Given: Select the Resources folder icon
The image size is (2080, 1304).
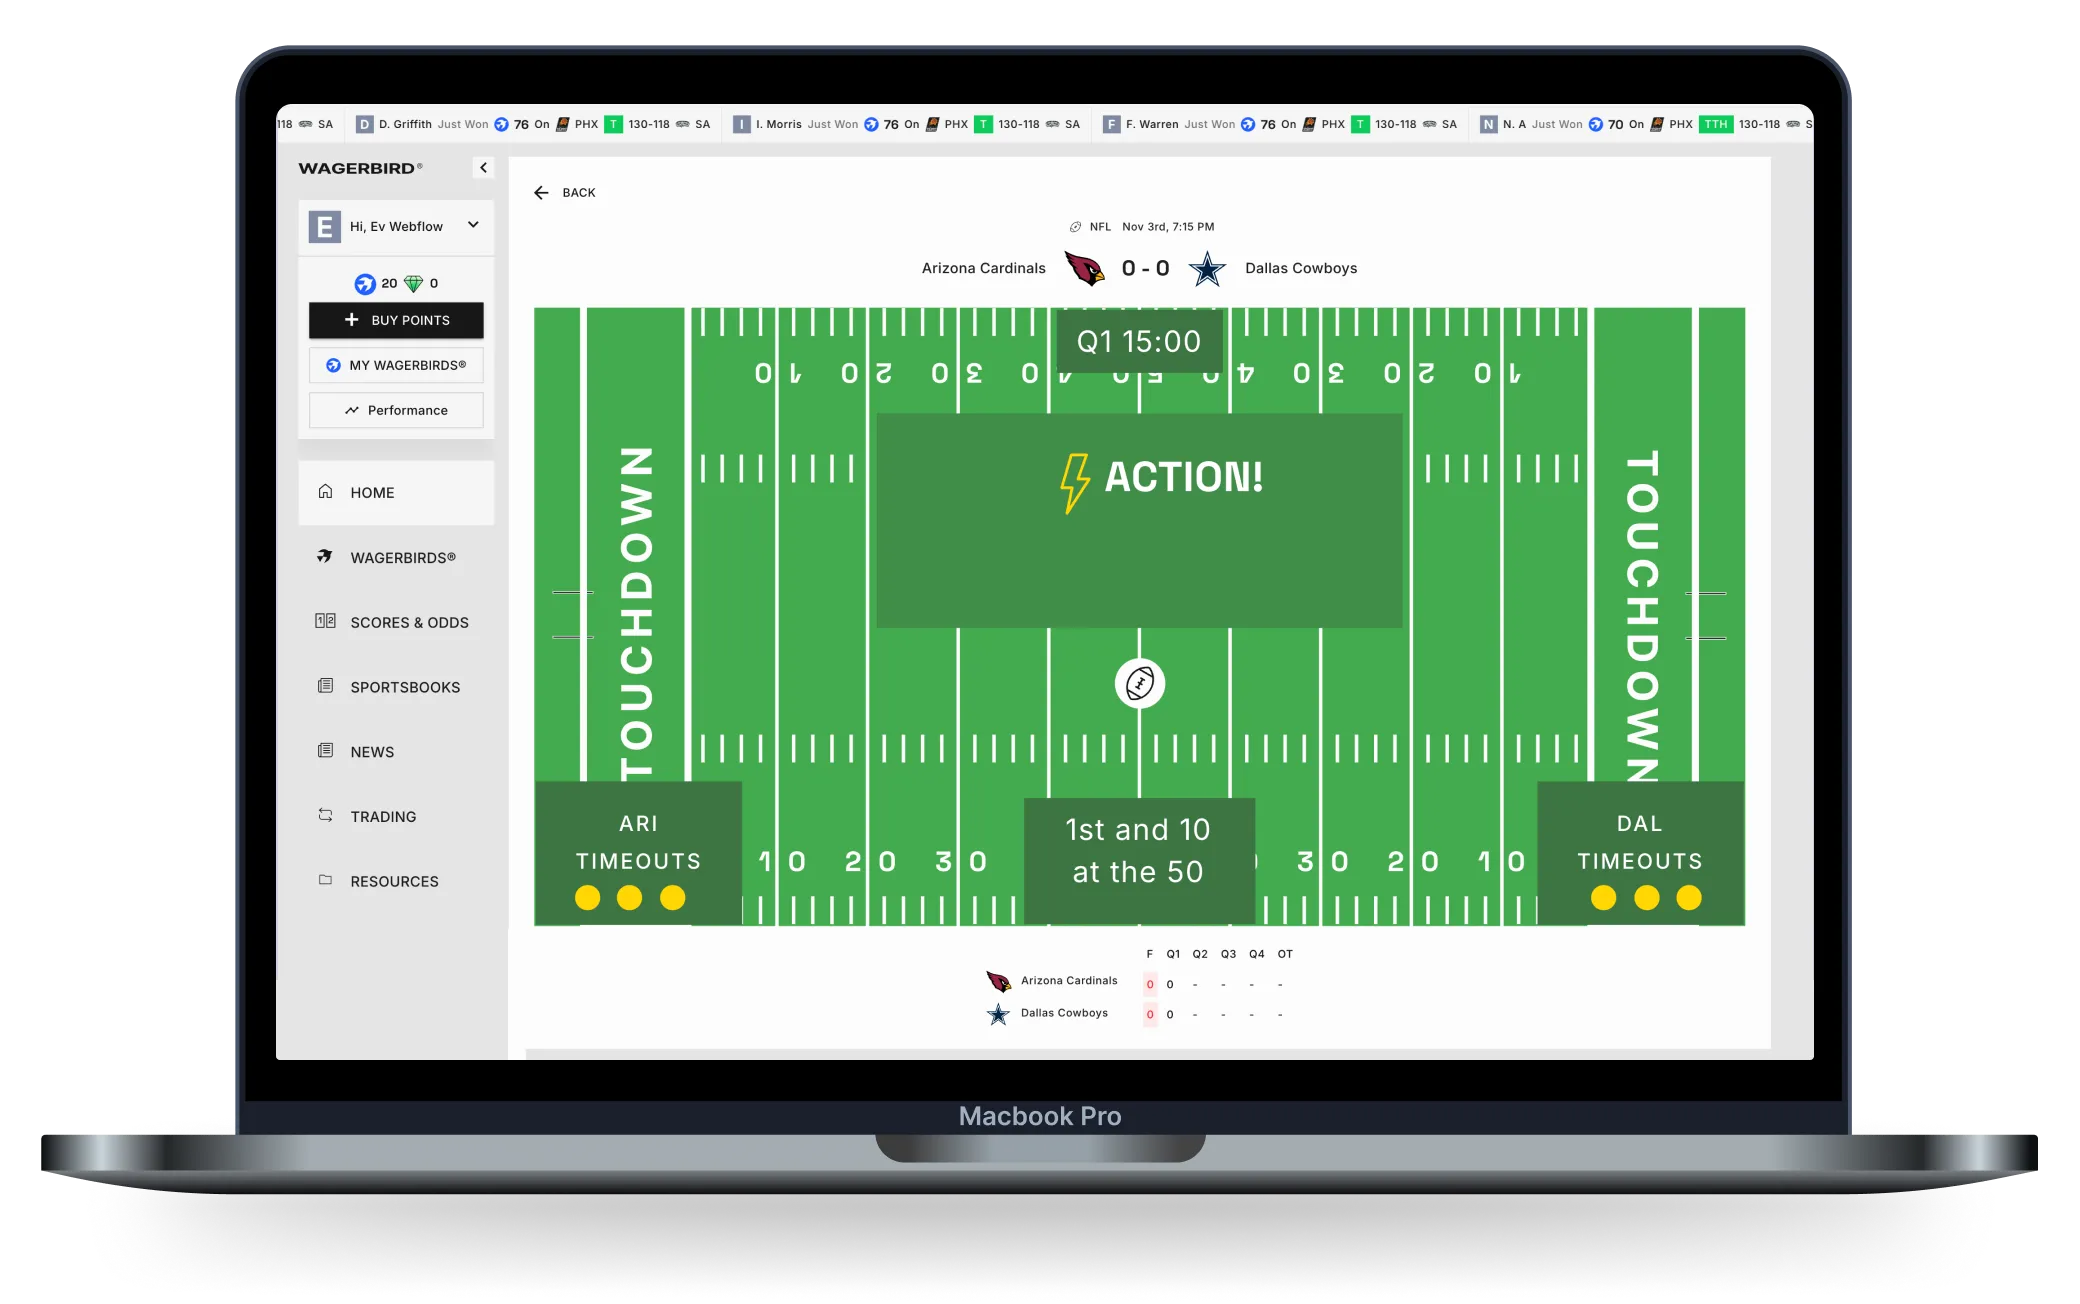Looking at the screenshot, I should [x=323, y=880].
